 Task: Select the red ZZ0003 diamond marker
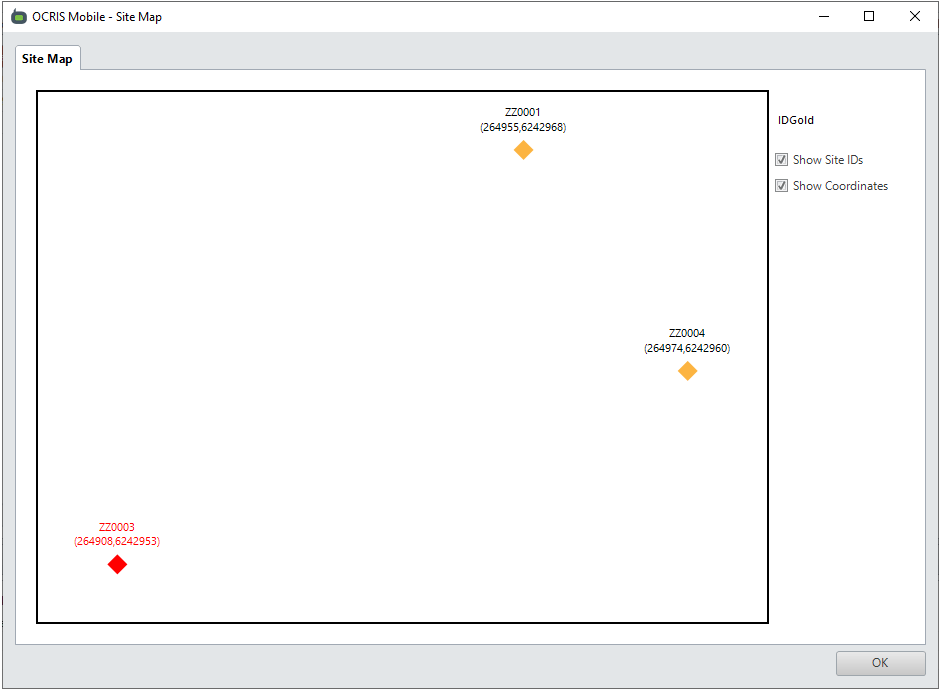pos(117,565)
